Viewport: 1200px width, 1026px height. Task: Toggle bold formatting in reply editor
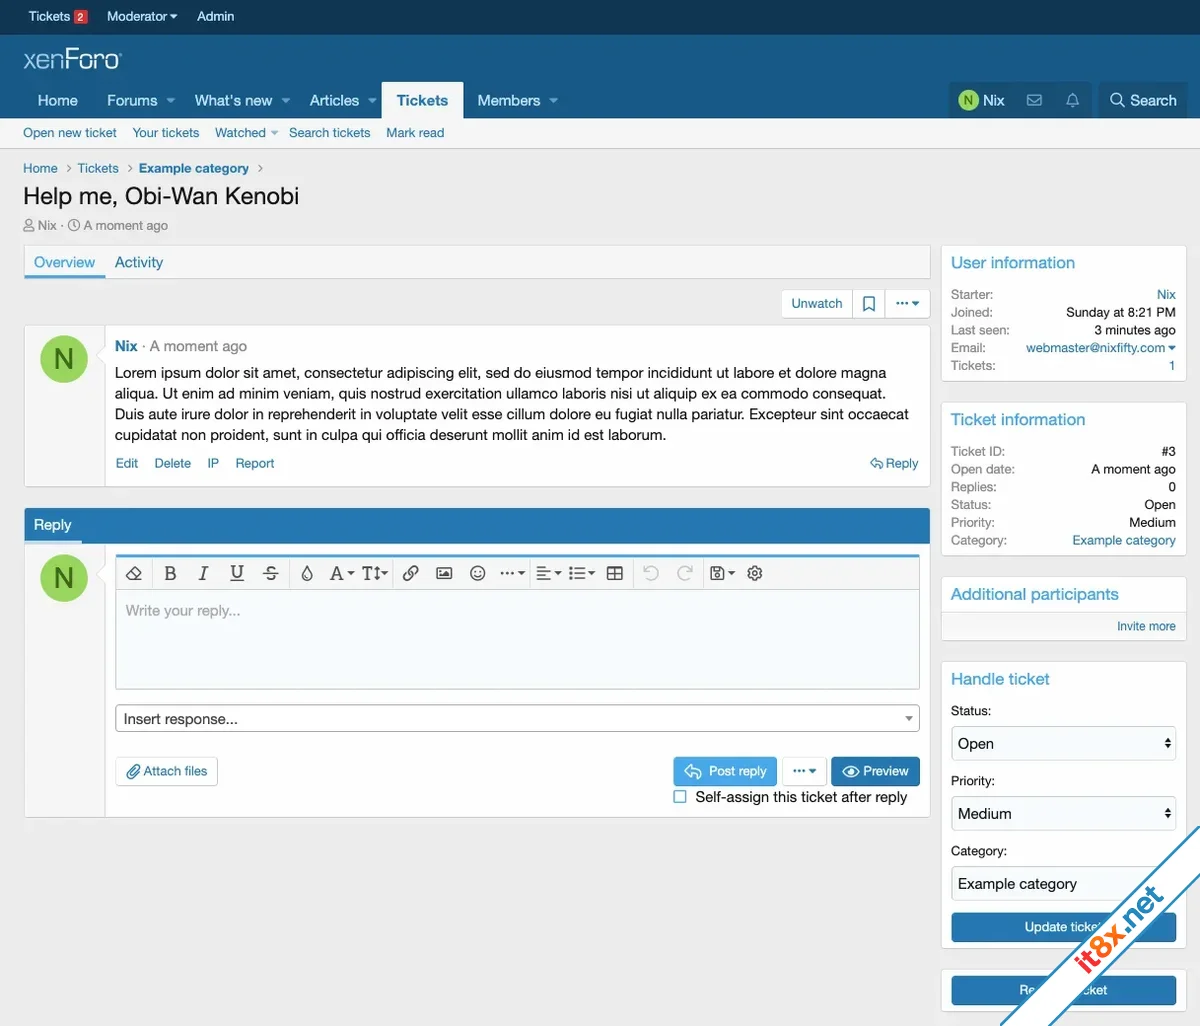tap(170, 573)
